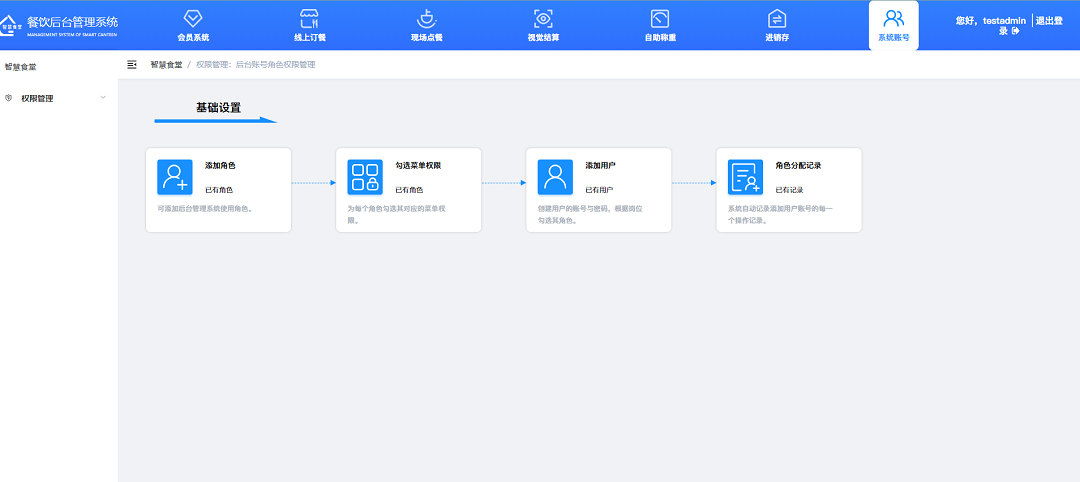Click the 已有记录 text under 角色分配记录
Viewport: 1080px width, 482px height.
click(x=789, y=189)
